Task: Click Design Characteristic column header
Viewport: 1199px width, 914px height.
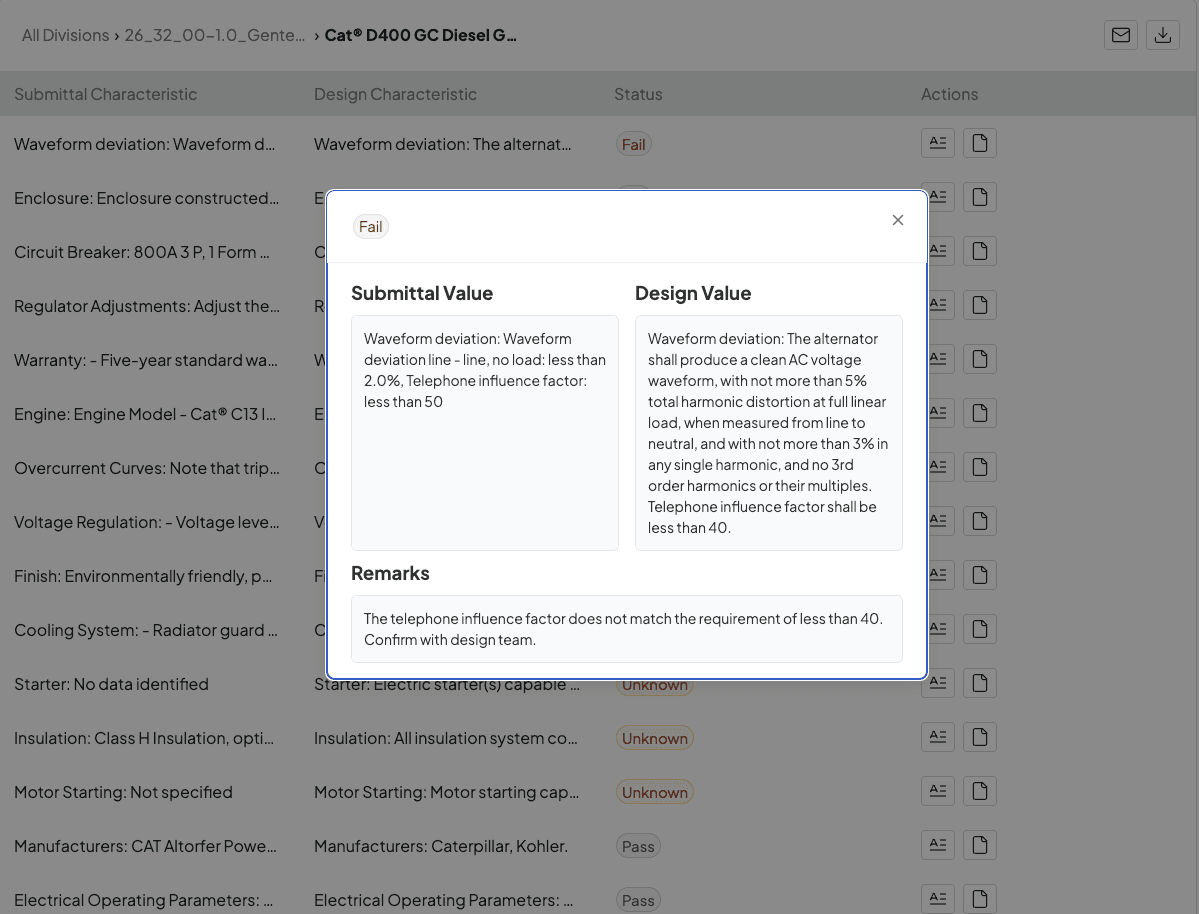Action: pyautogui.click(x=395, y=94)
